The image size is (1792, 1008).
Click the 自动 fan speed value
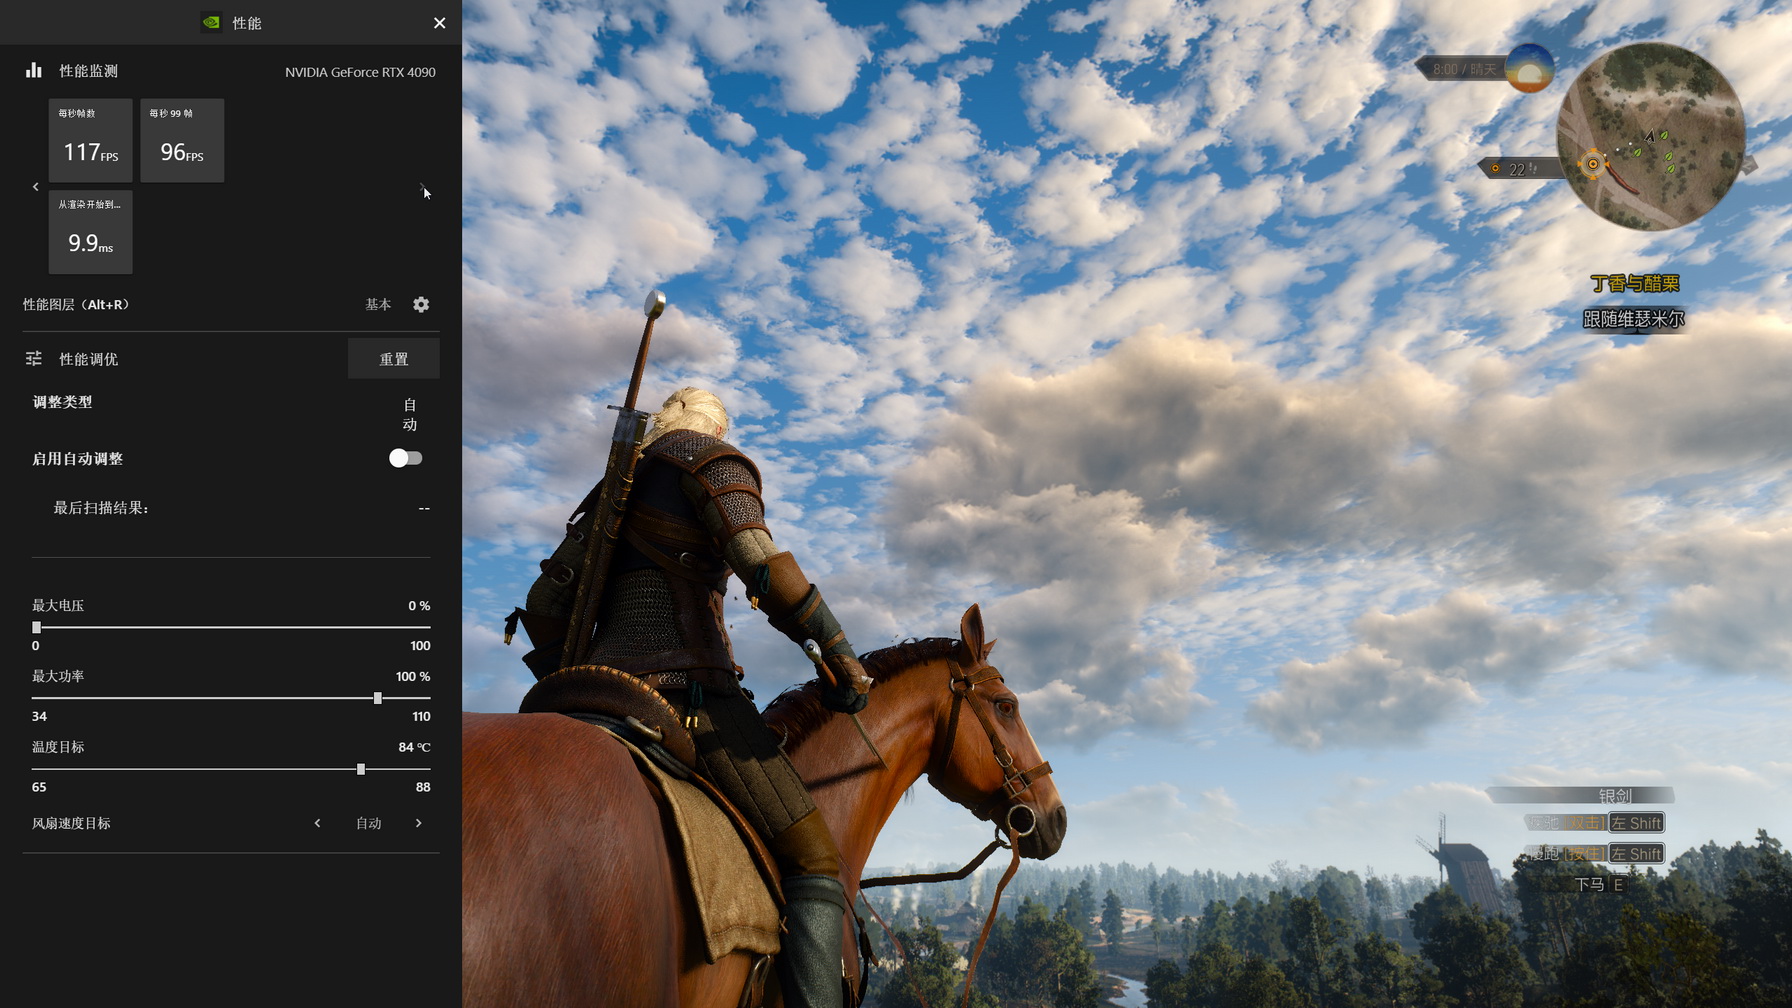coord(369,823)
